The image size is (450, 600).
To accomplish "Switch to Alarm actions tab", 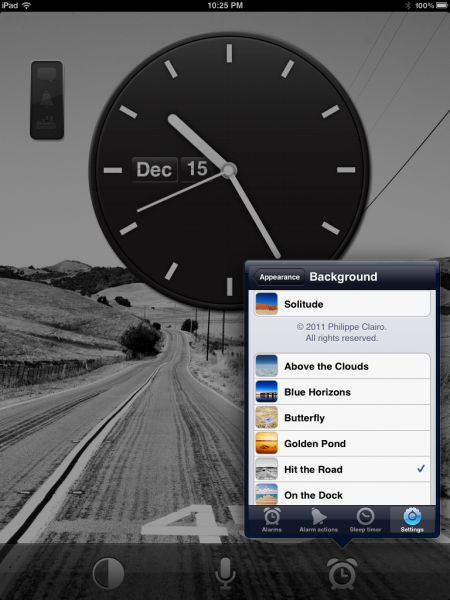I will click(x=318, y=520).
